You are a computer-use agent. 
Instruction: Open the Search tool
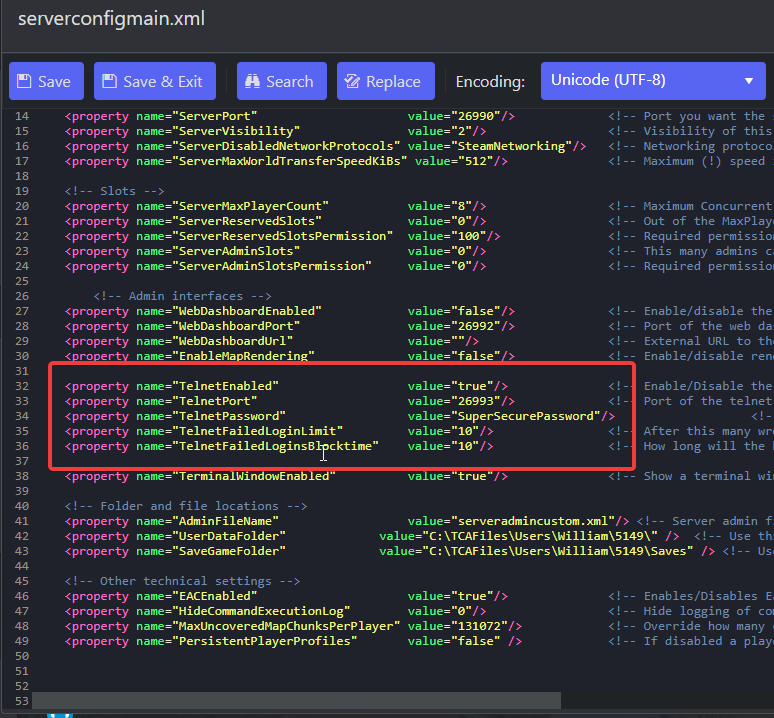(x=282, y=81)
